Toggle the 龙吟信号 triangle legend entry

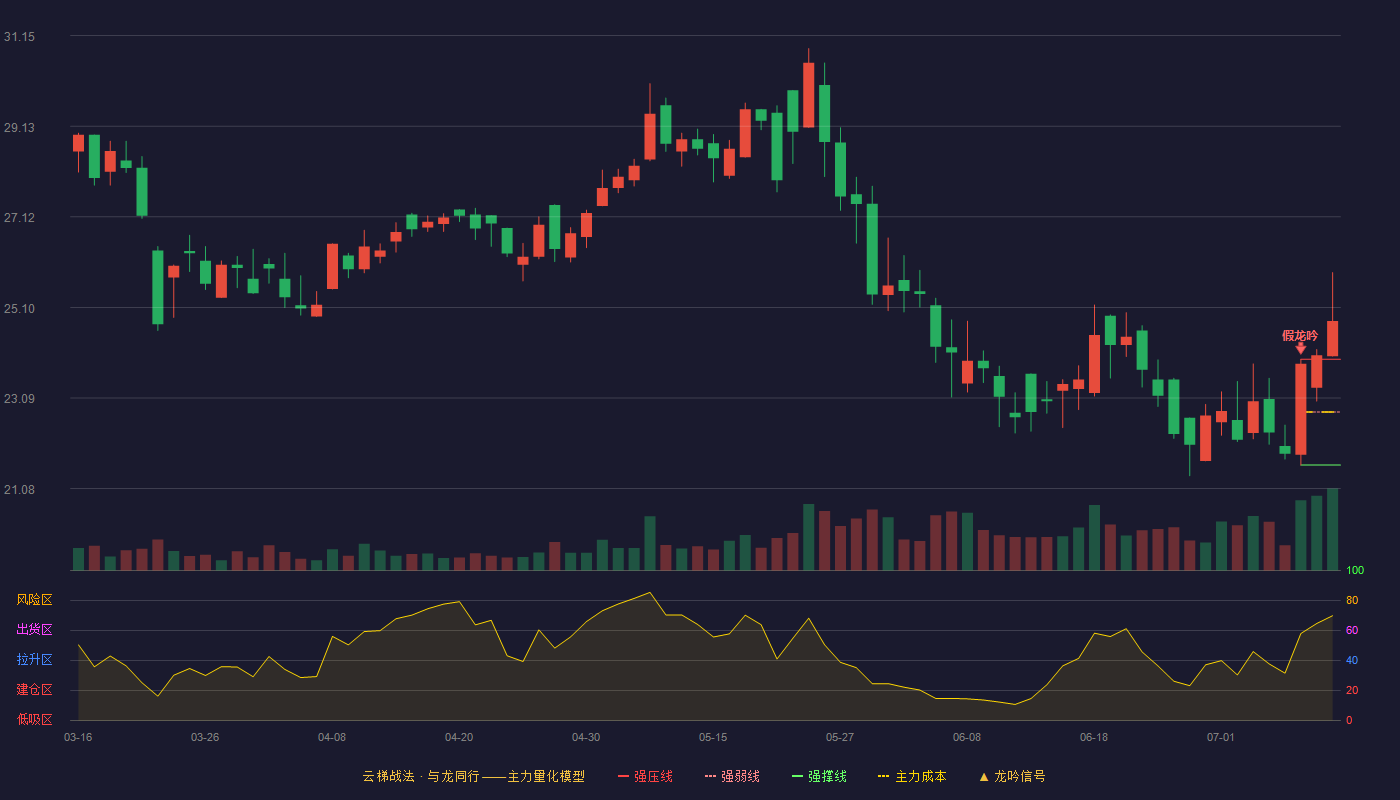(1012, 776)
